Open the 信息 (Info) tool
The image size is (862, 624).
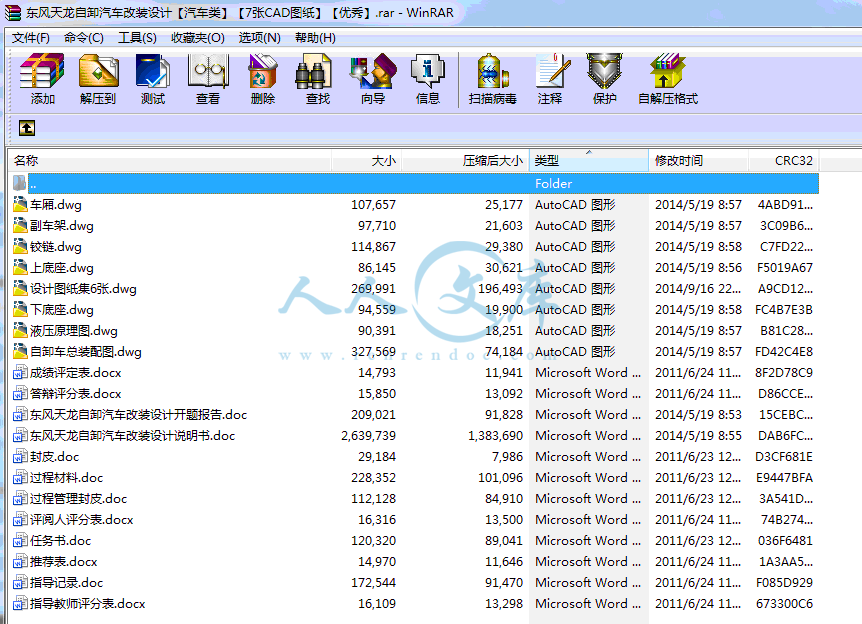pos(428,71)
